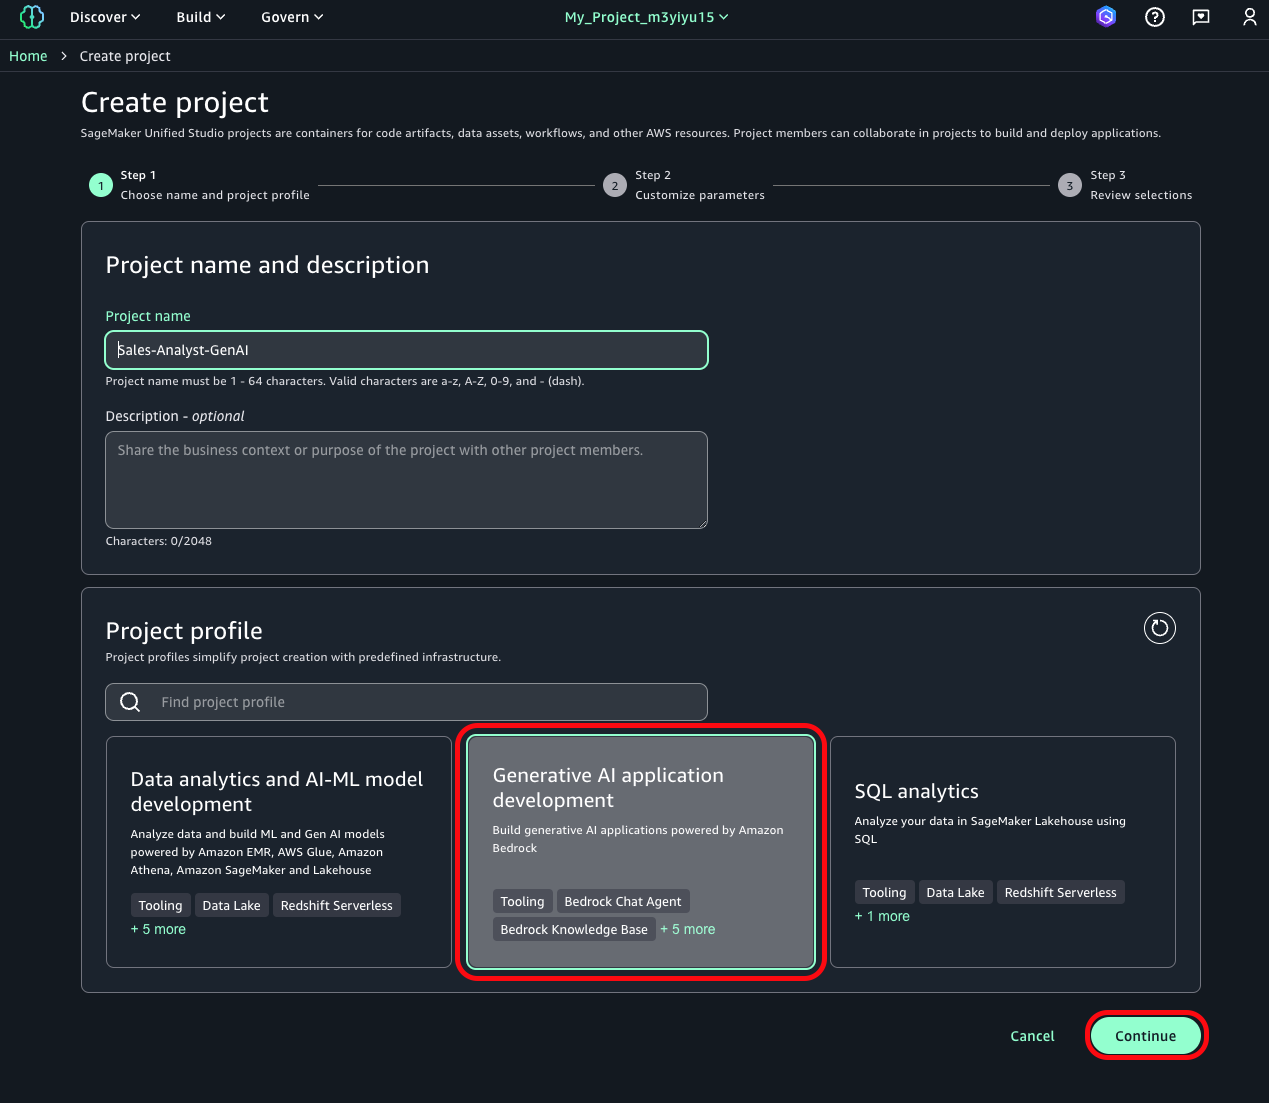Navigate to Home via the breadcrumb
This screenshot has height=1103, width=1269.
pos(28,56)
